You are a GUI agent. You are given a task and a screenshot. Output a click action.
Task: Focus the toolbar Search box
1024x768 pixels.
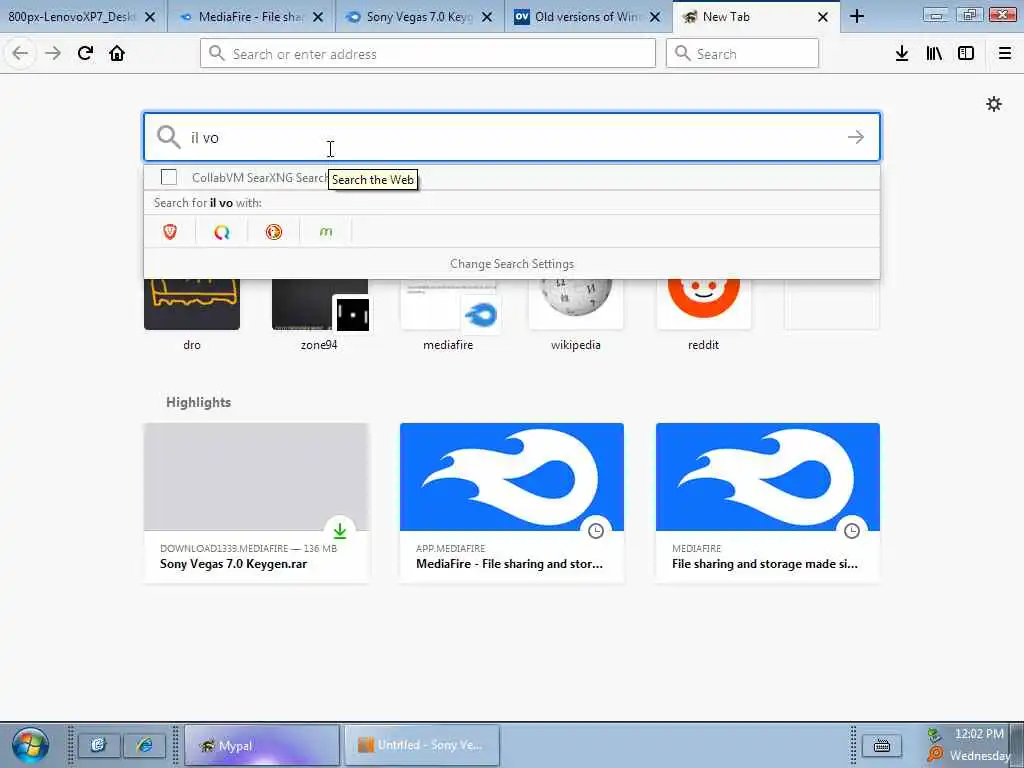pos(742,54)
